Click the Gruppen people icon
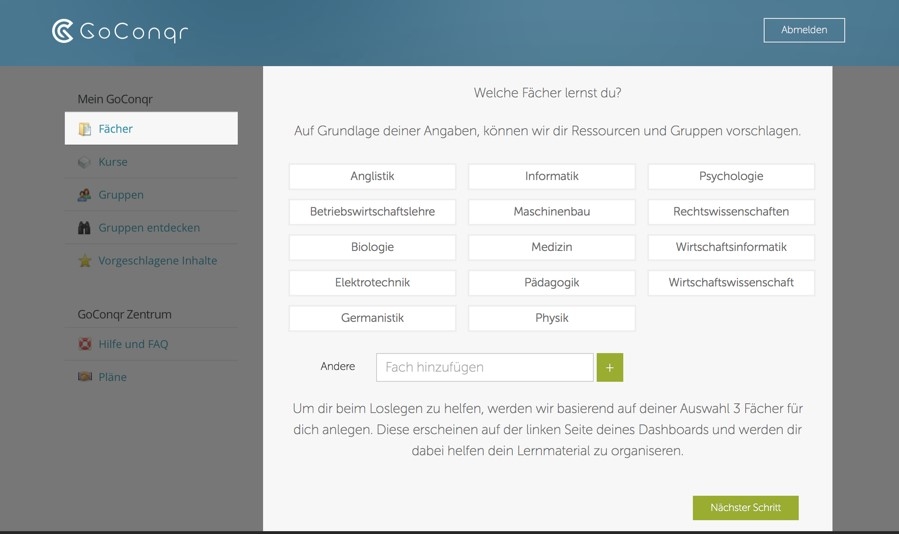The height and width of the screenshot is (534, 899). [85, 195]
